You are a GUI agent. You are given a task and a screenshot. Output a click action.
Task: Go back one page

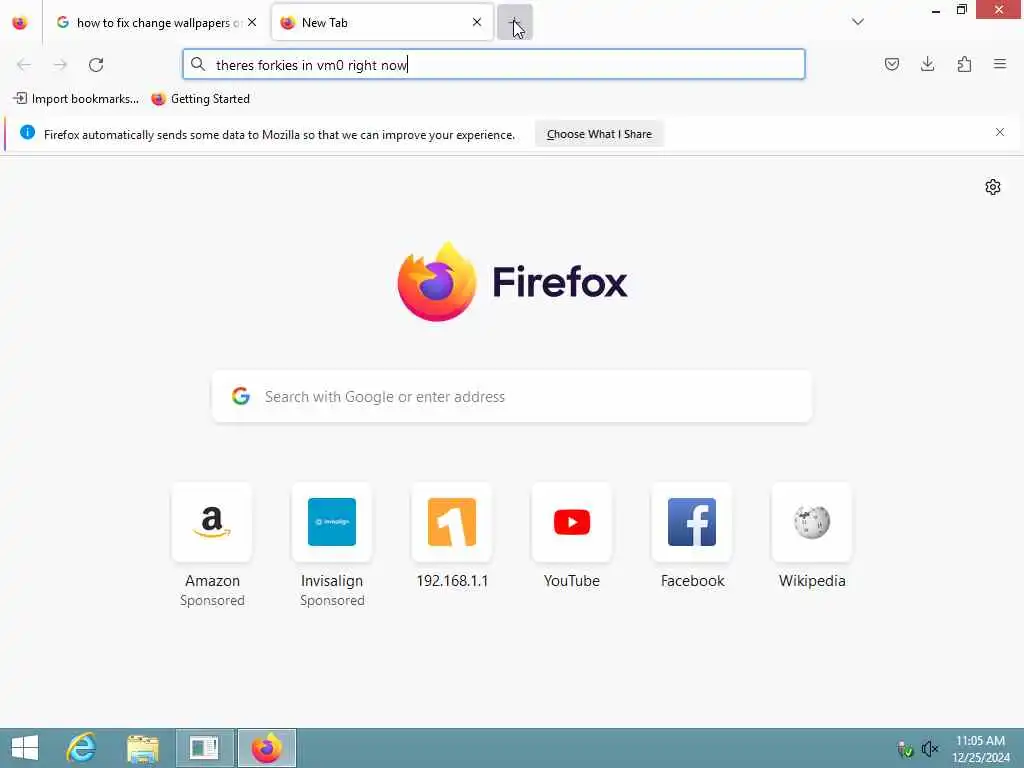(x=24, y=64)
